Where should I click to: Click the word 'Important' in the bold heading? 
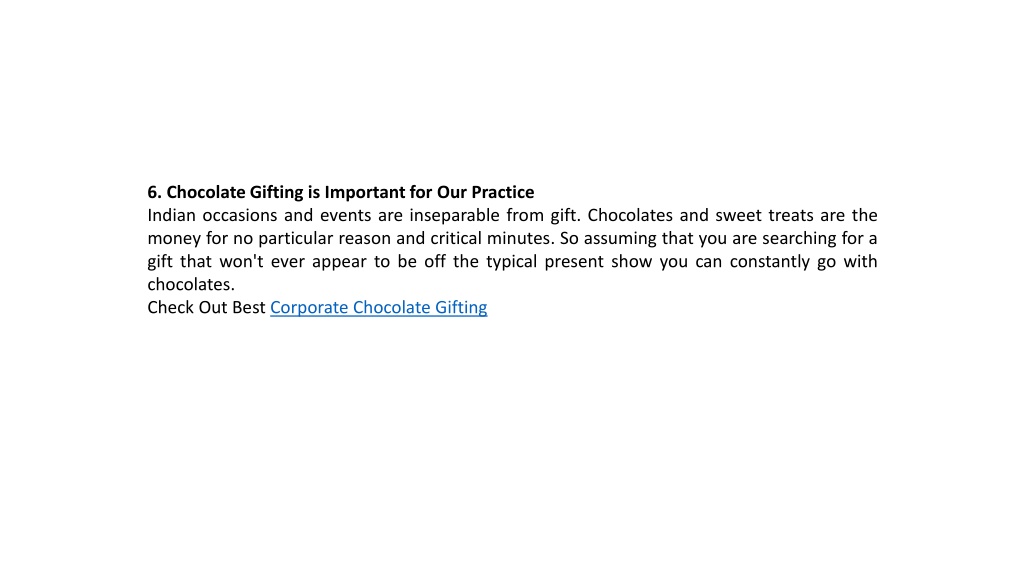(x=364, y=193)
